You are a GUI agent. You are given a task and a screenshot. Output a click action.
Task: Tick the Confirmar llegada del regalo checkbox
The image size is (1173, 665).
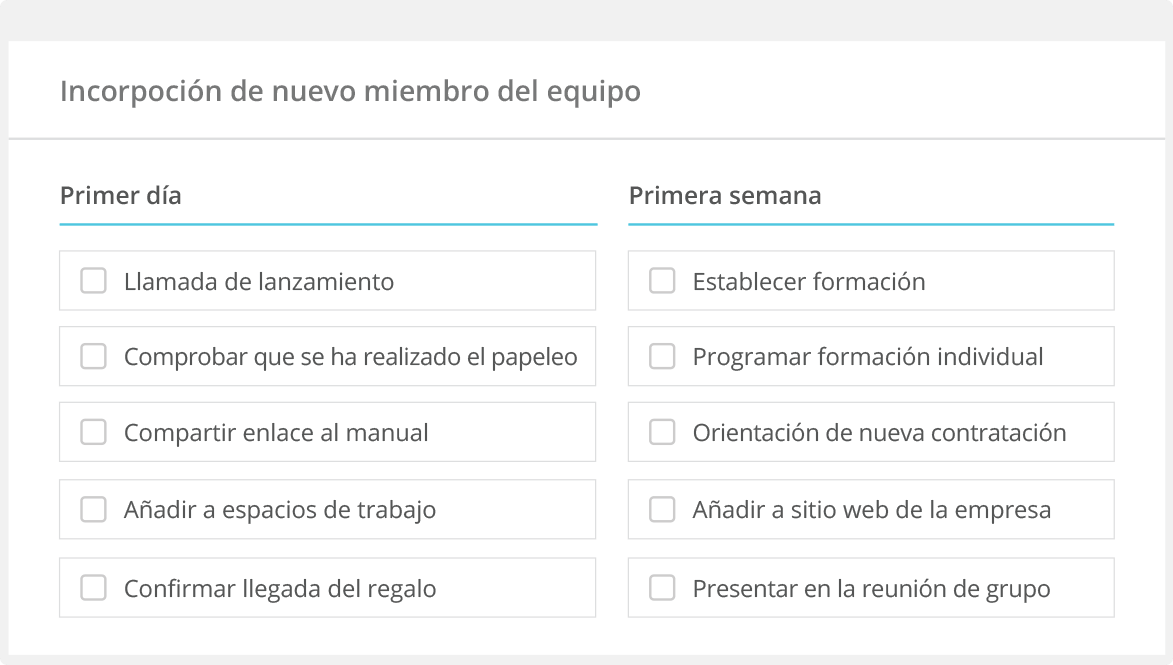pos(93,588)
